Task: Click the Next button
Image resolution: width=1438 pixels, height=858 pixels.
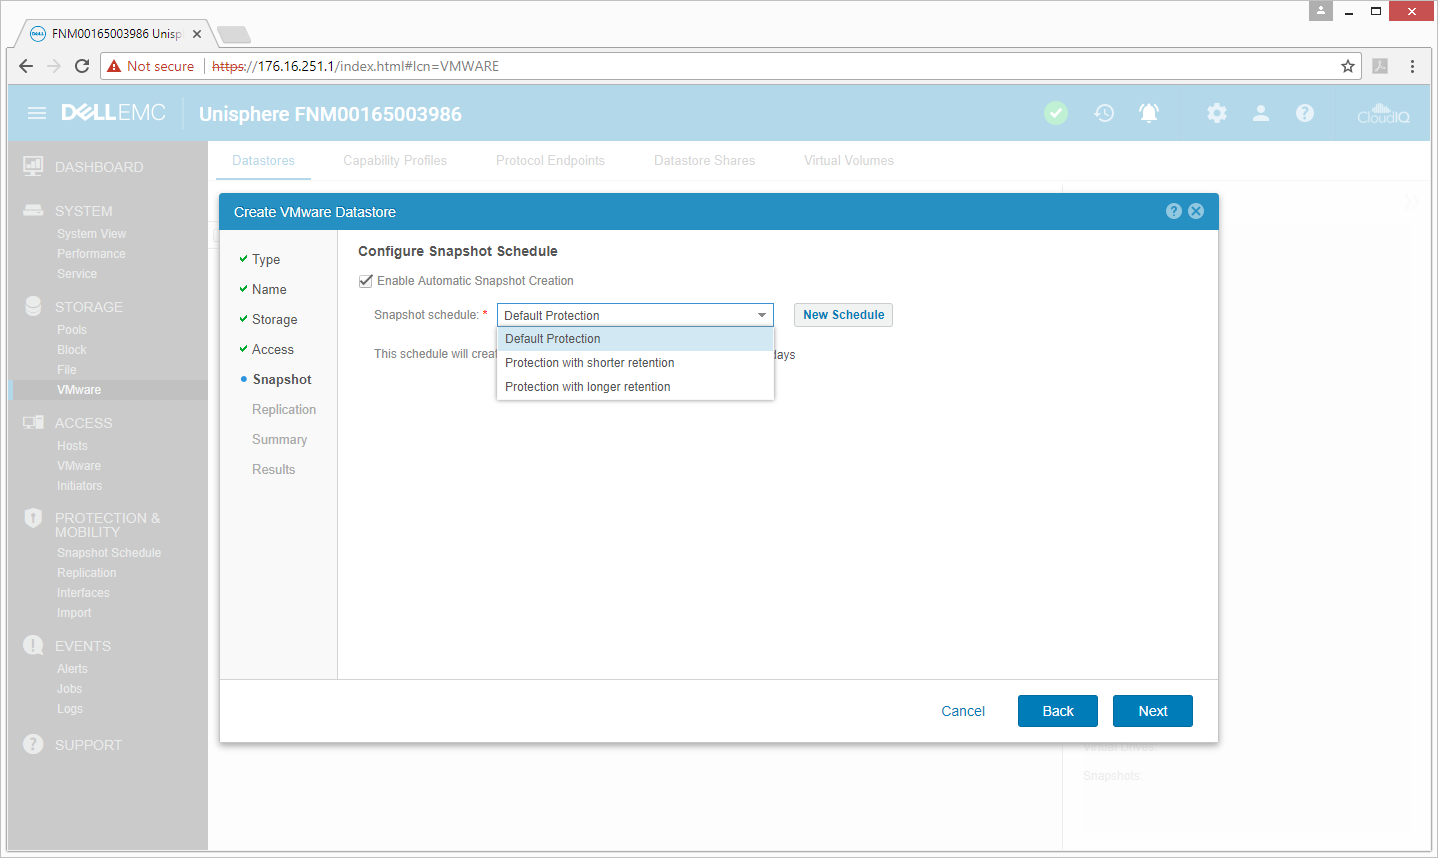Action: pos(1153,711)
